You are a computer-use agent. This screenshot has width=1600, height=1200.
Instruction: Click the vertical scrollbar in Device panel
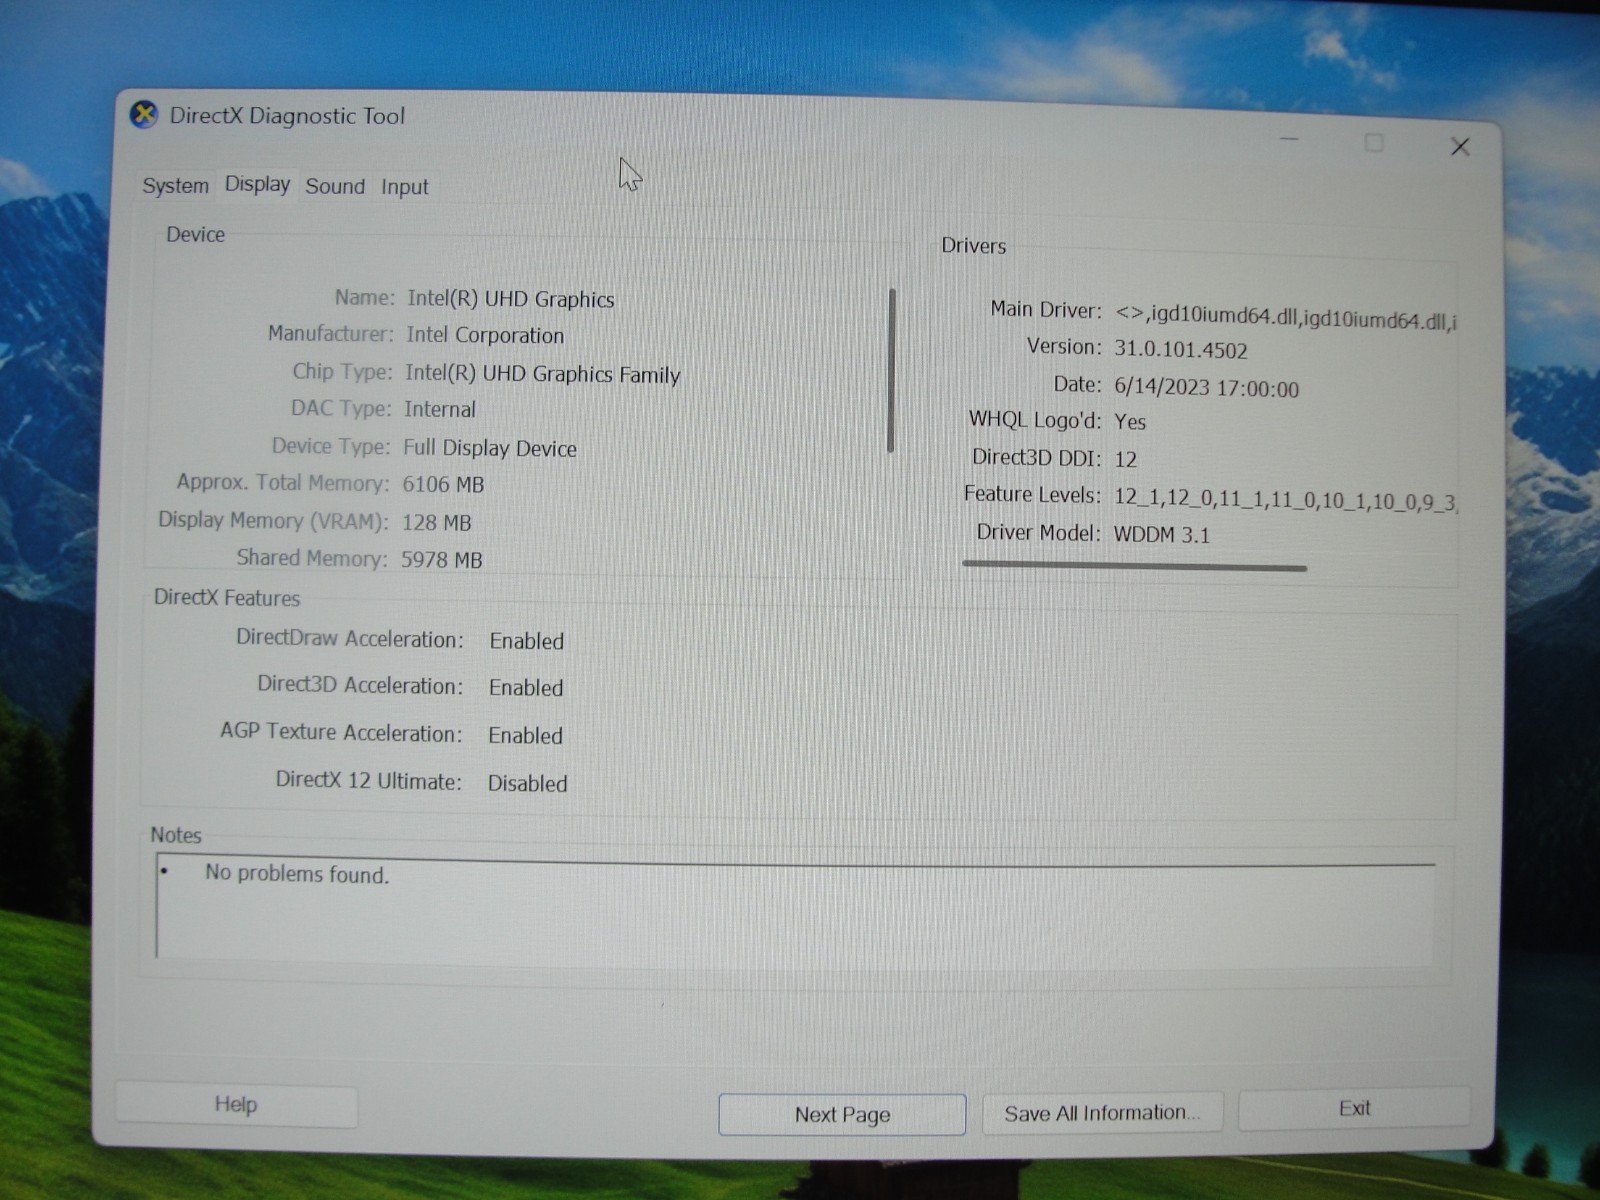(x=891, y=370)
